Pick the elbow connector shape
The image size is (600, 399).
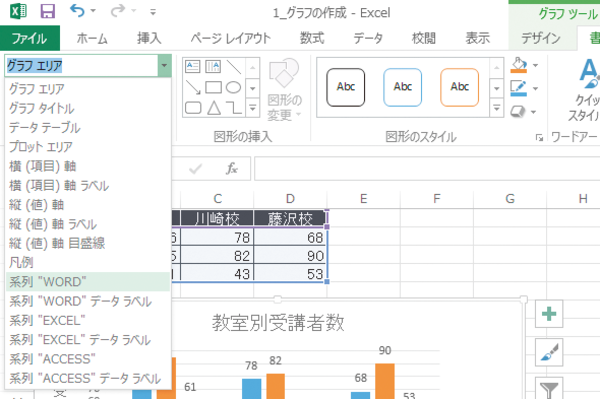tap(234, 108)
